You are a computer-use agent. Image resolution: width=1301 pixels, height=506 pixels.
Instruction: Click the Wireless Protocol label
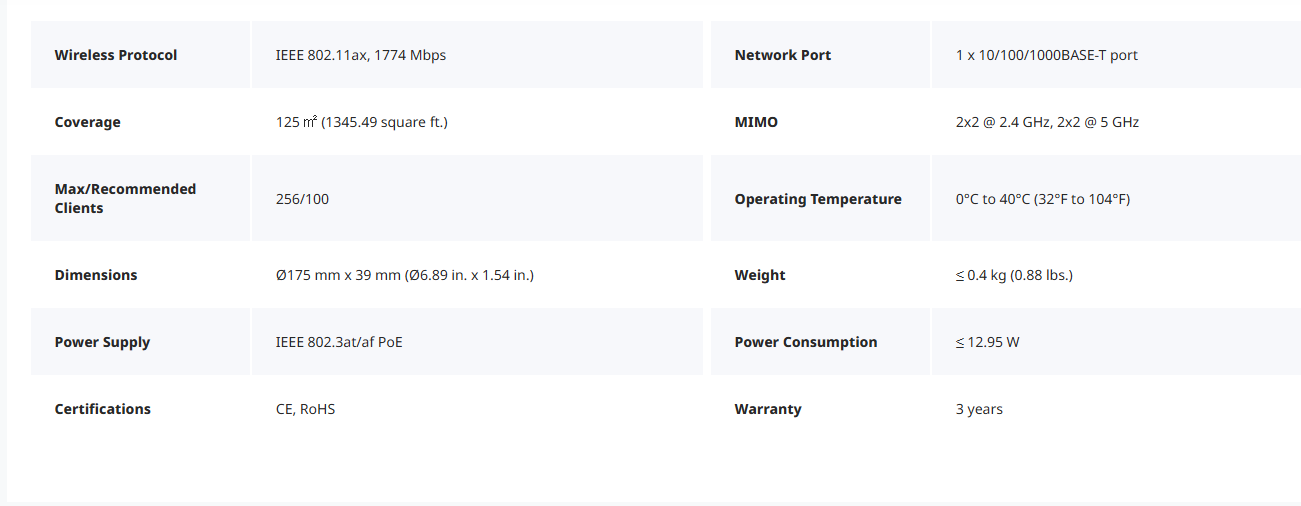pos(116,55)
